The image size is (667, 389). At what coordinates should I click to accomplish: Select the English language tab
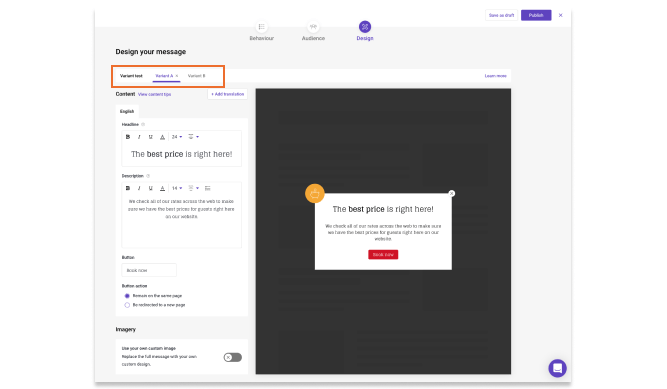click(127, 112)
